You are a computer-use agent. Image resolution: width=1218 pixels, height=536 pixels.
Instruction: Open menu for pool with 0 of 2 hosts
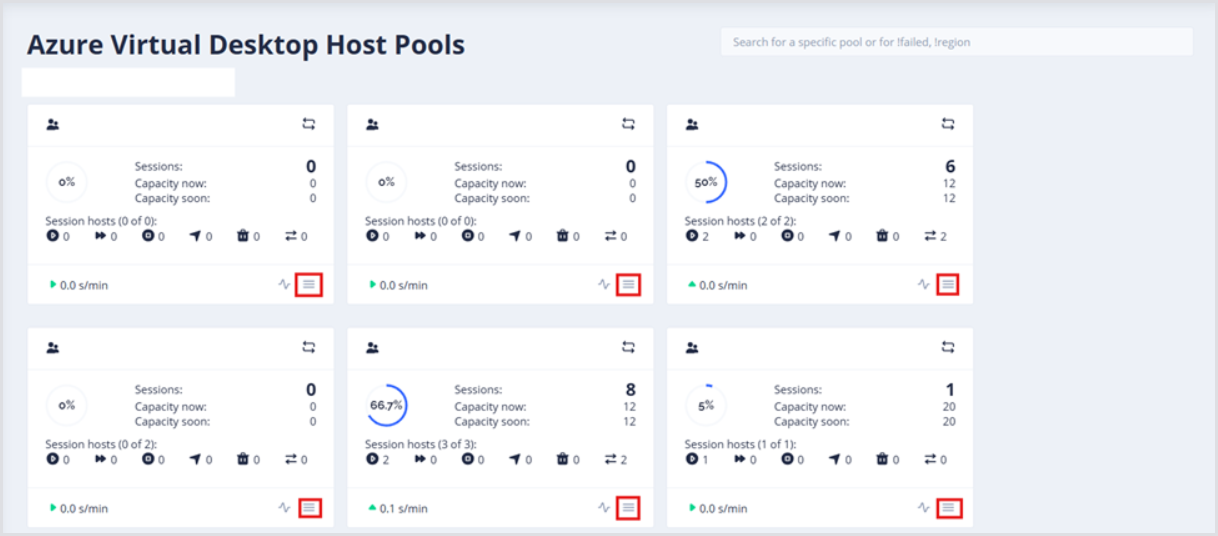(x=309, y=508)
